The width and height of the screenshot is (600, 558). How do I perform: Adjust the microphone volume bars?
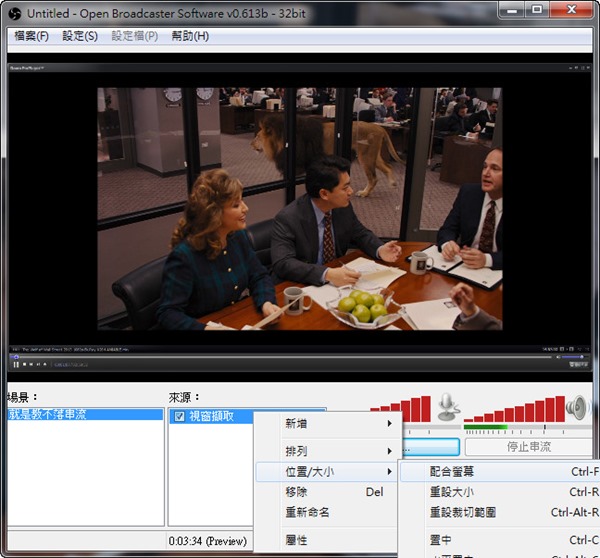click(401, 409)
